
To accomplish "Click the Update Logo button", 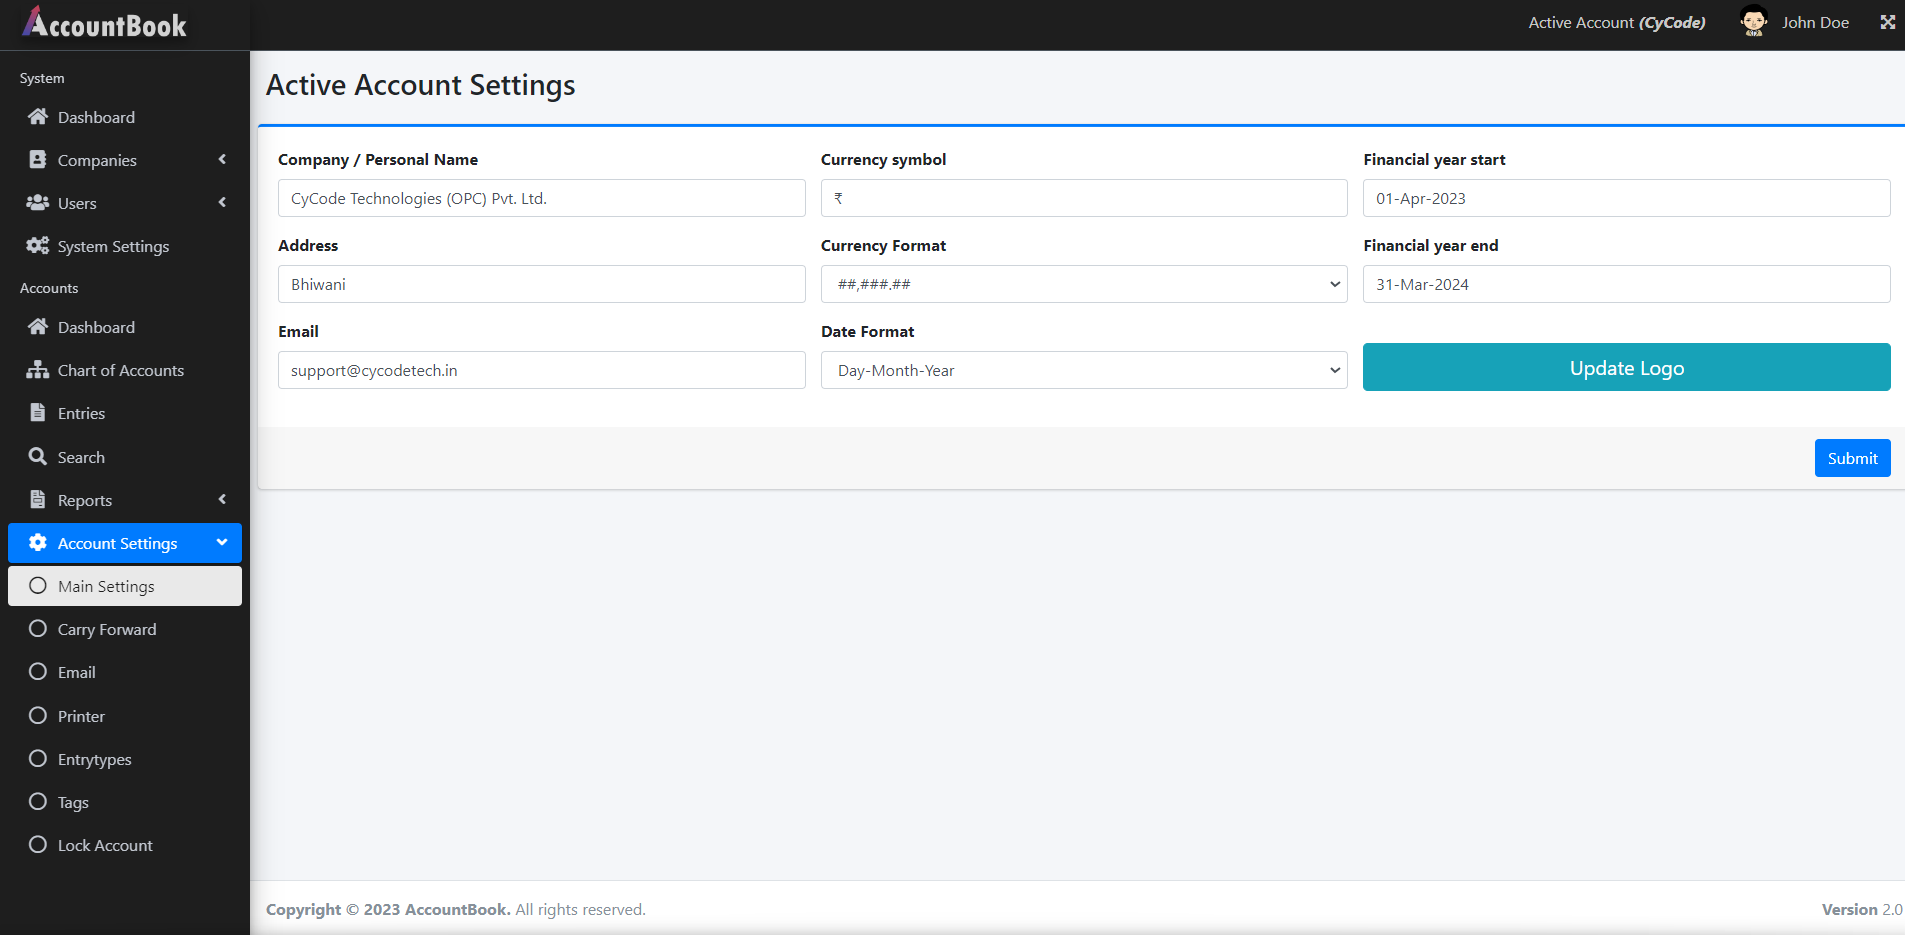I will click(1626, 367).
